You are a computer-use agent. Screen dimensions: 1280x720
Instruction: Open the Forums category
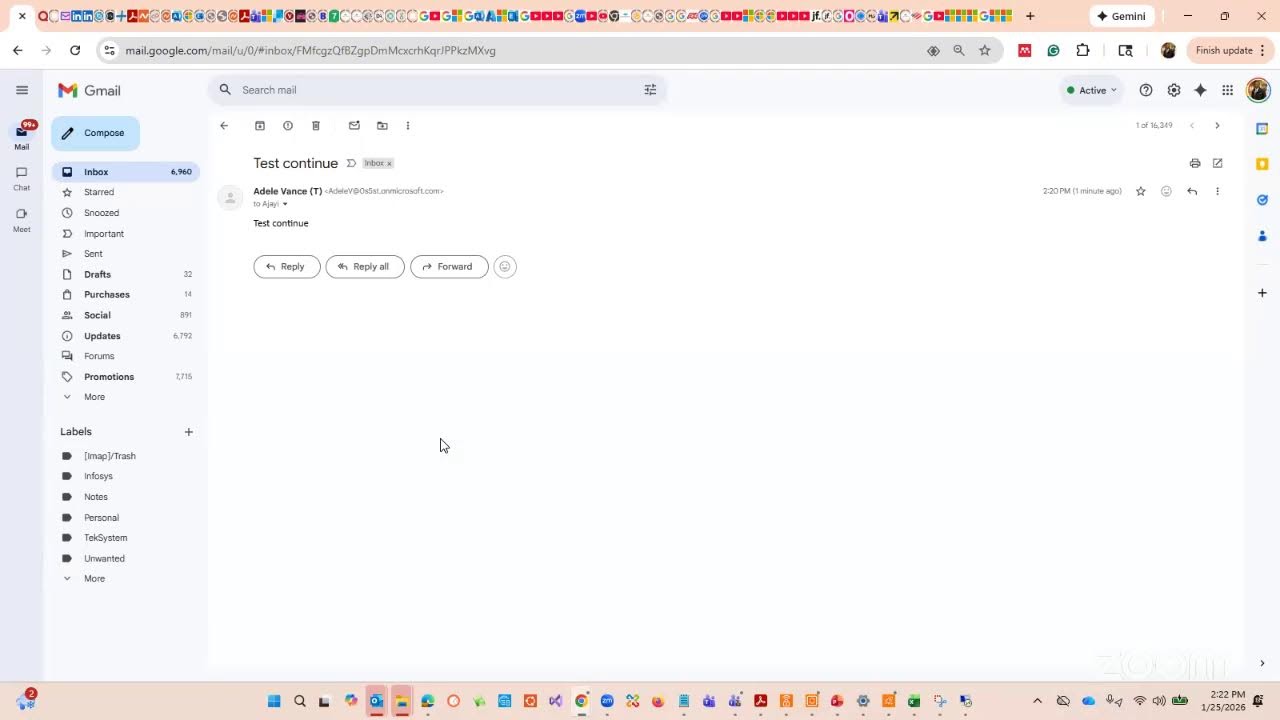126,356
